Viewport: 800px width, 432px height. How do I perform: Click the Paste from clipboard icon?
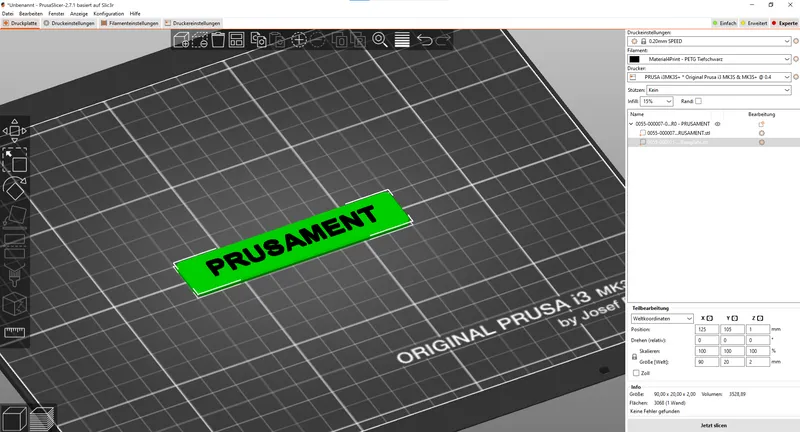tap(277, 40)
